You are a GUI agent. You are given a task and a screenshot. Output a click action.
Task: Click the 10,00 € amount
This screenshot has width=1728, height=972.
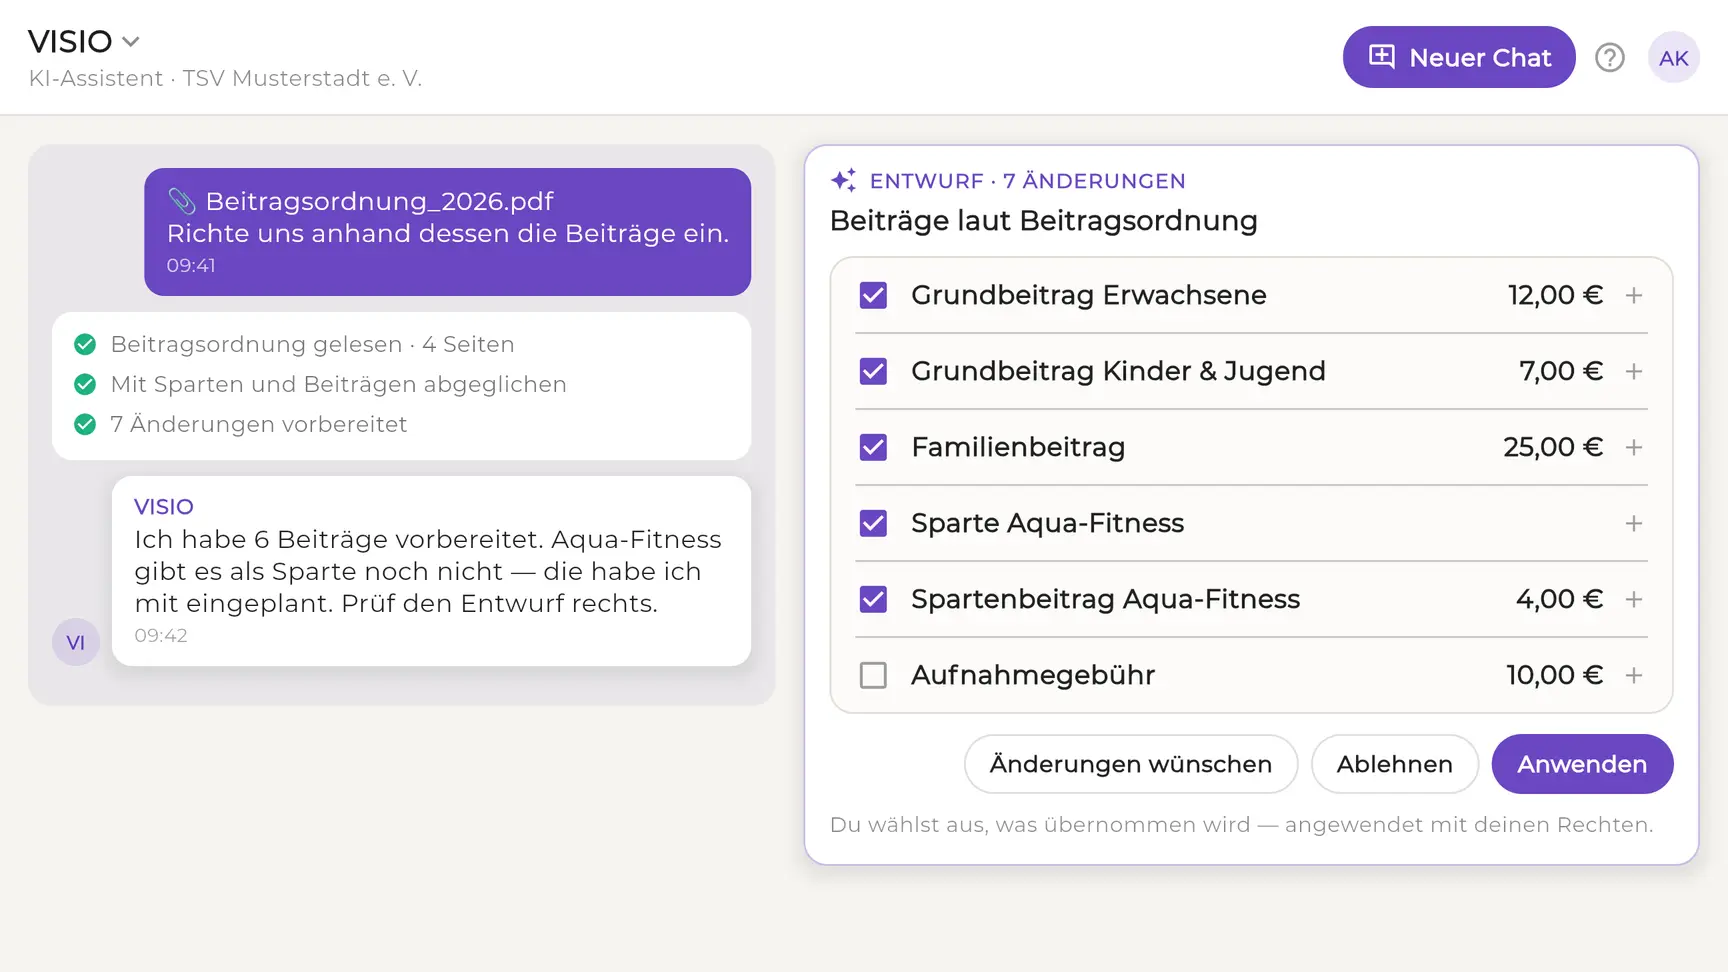point(1555,675)
